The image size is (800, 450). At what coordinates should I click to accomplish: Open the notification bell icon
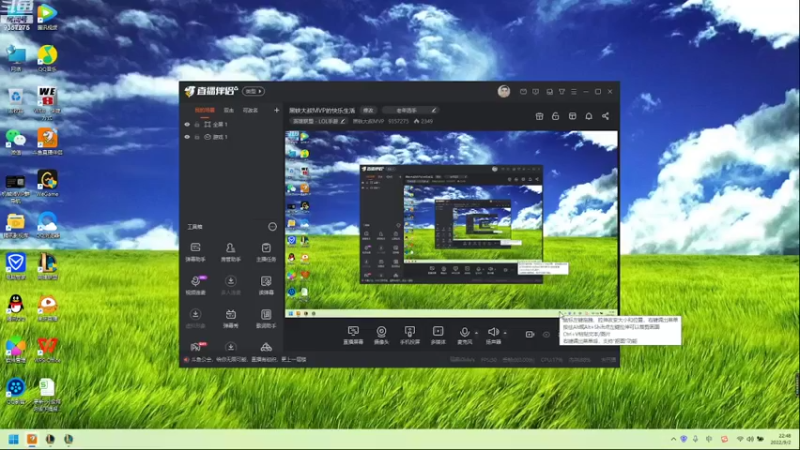point(589,116)
